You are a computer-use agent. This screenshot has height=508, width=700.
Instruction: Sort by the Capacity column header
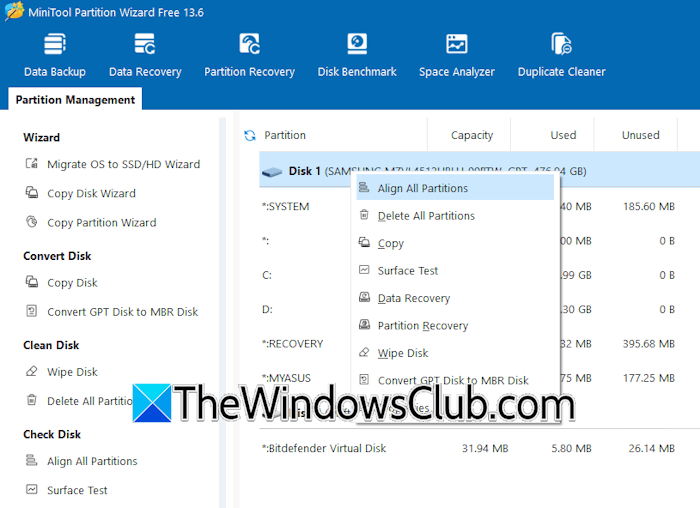[x=471, y=135]
